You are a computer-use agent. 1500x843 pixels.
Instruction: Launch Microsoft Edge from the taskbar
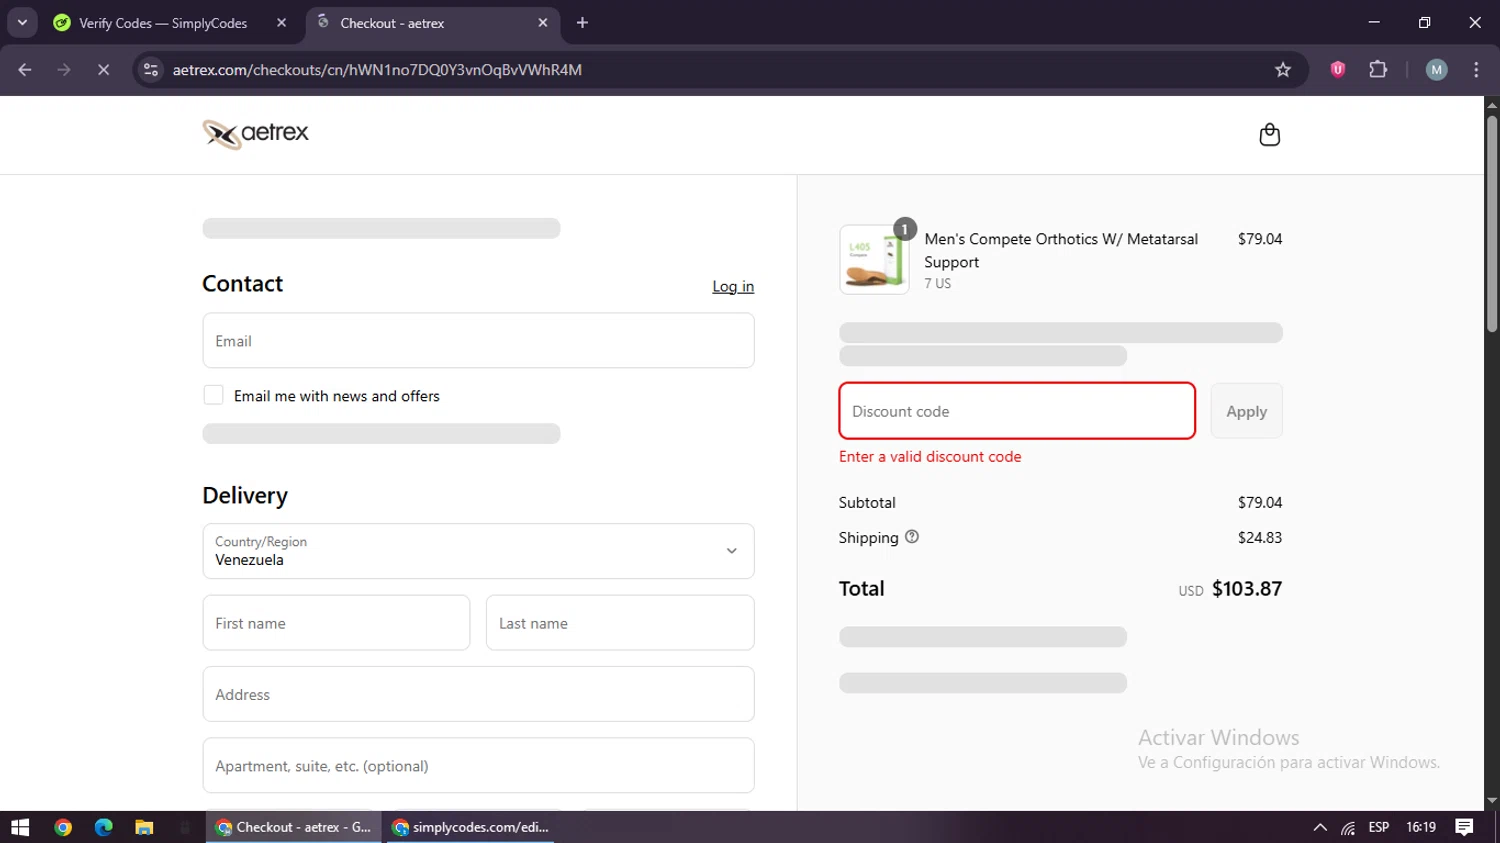[x=104, y=827]
